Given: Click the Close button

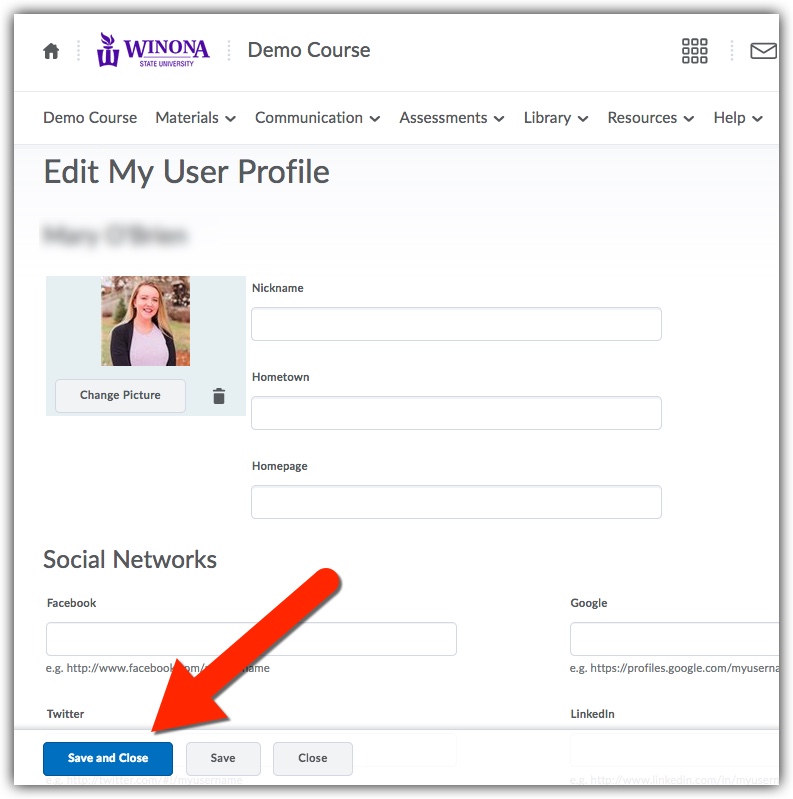Looking at the screenshot, I should click(313, 758).
